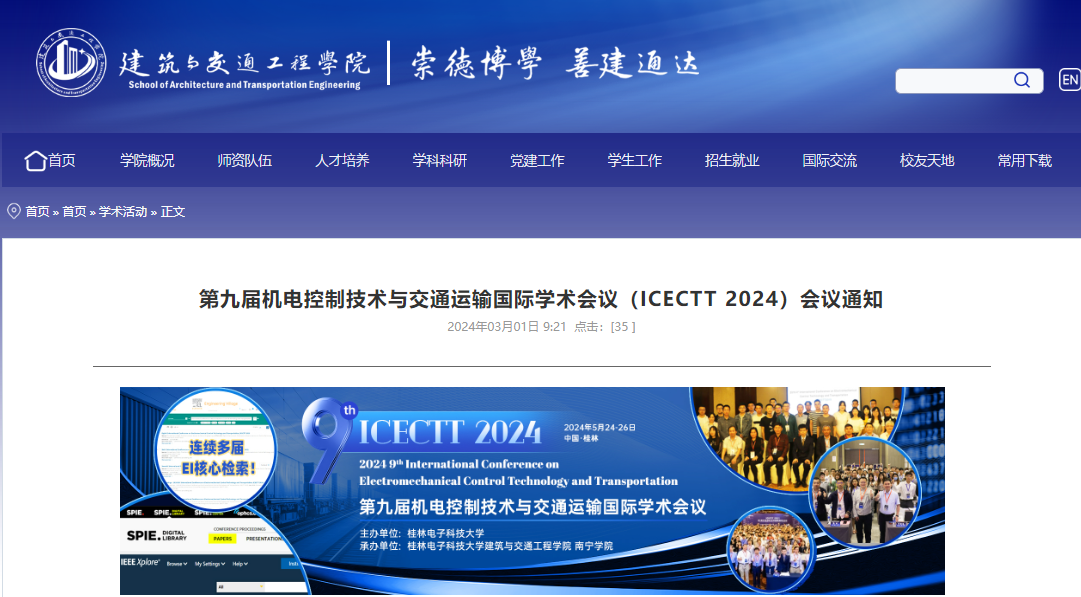Click the school emblem logo

(x=71, y=63)
